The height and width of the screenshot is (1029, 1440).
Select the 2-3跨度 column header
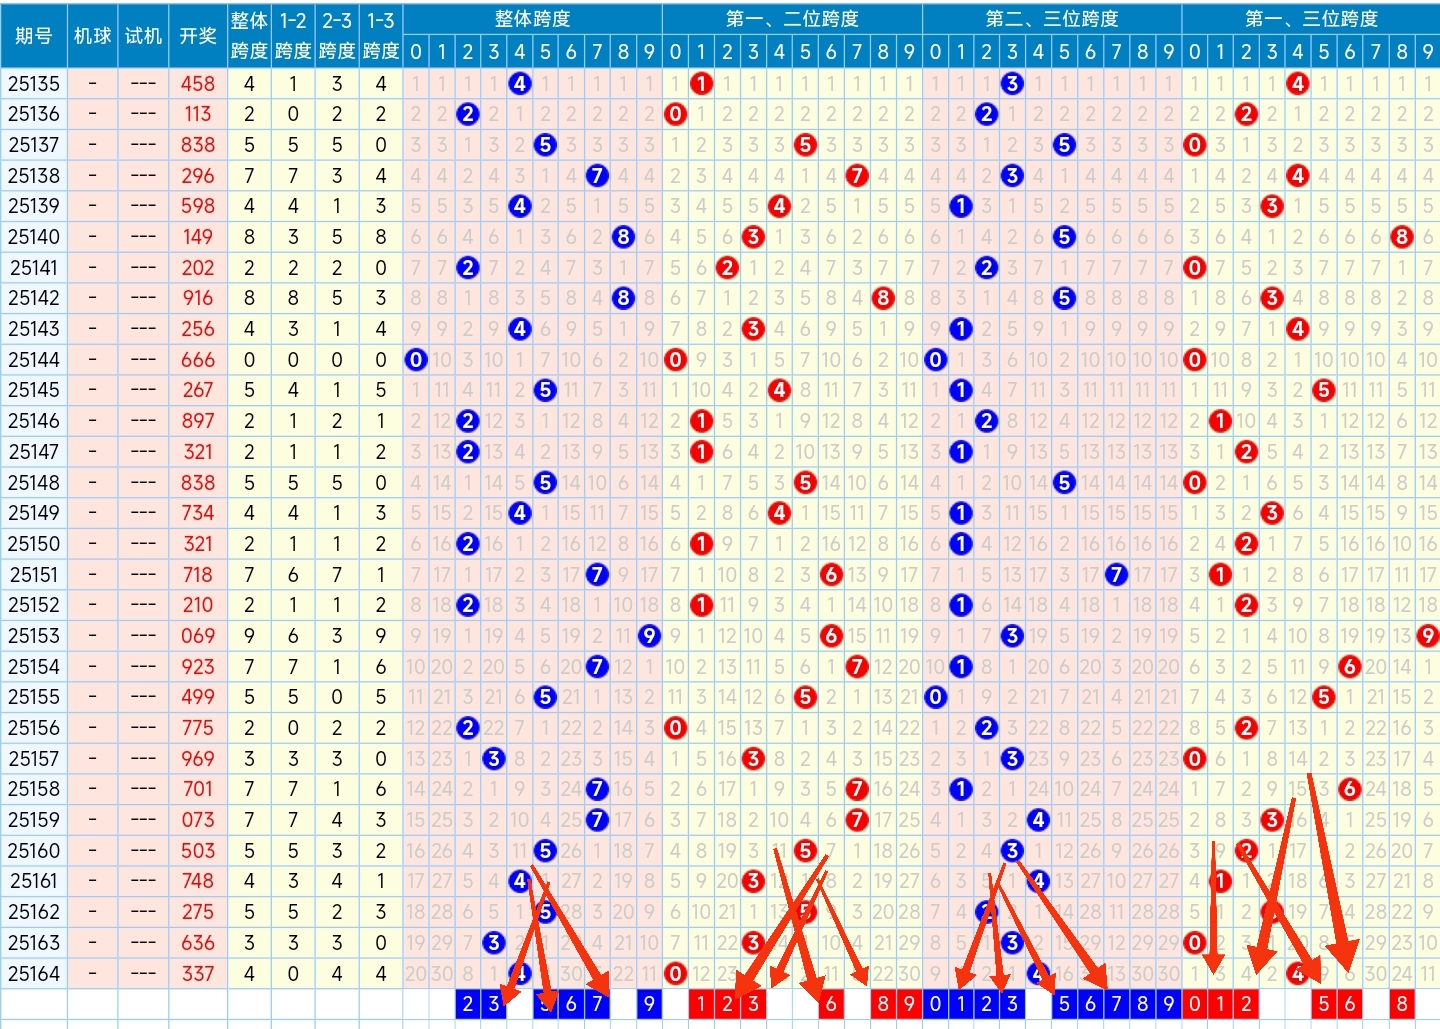coord(337,35)
